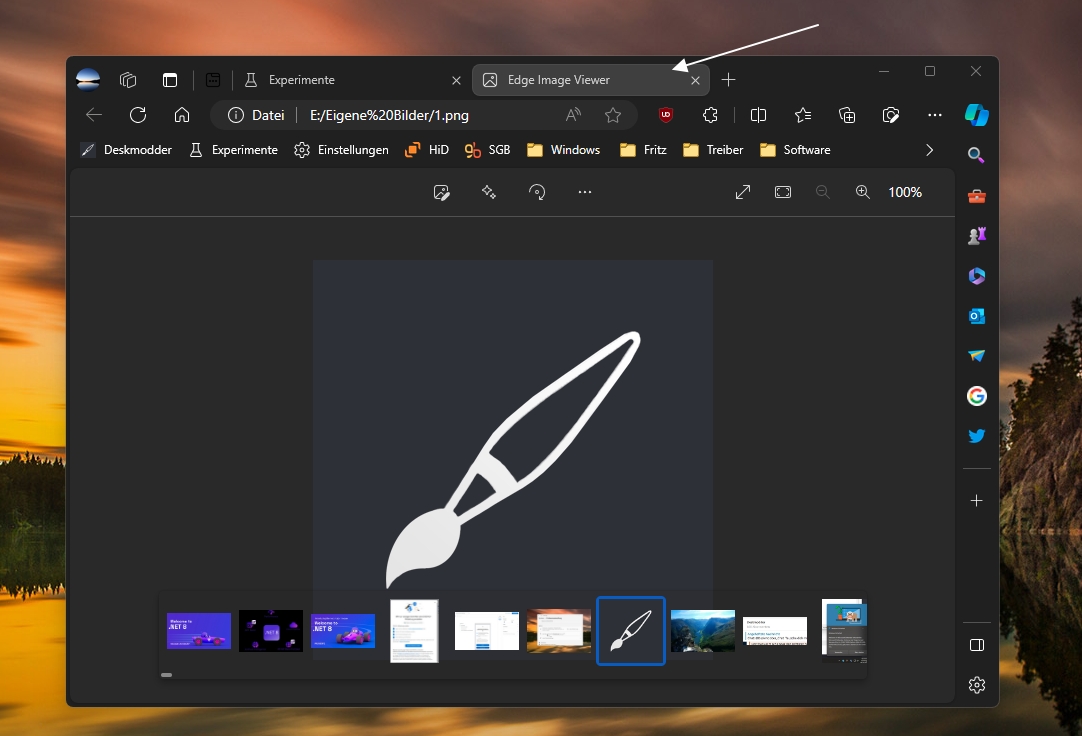1082x736 pixels.
Task: Open the Outlook sidebar app
Action: [976, 316]
